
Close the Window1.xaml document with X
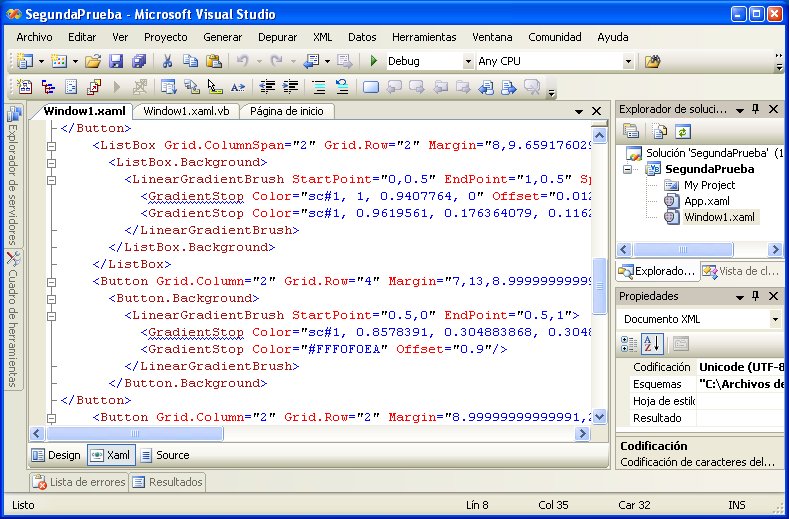tap(596, 111)
